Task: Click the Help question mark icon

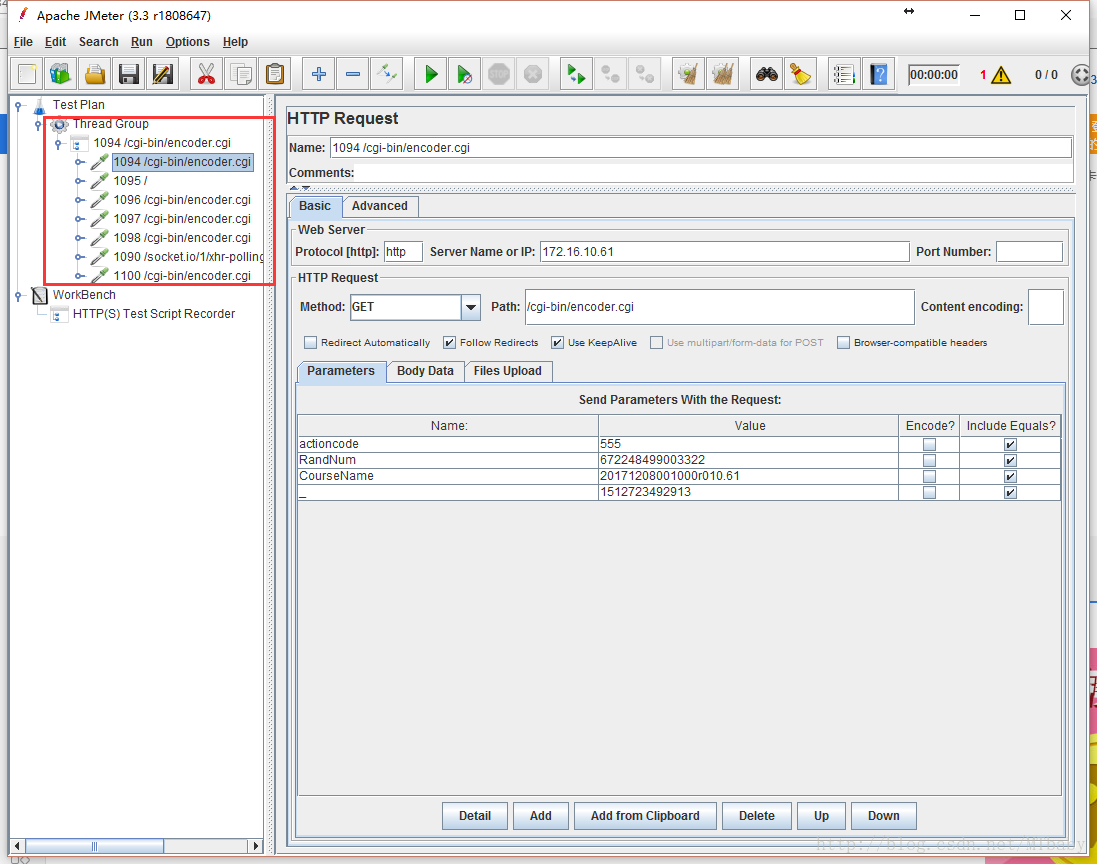Action: click(878, 74)
